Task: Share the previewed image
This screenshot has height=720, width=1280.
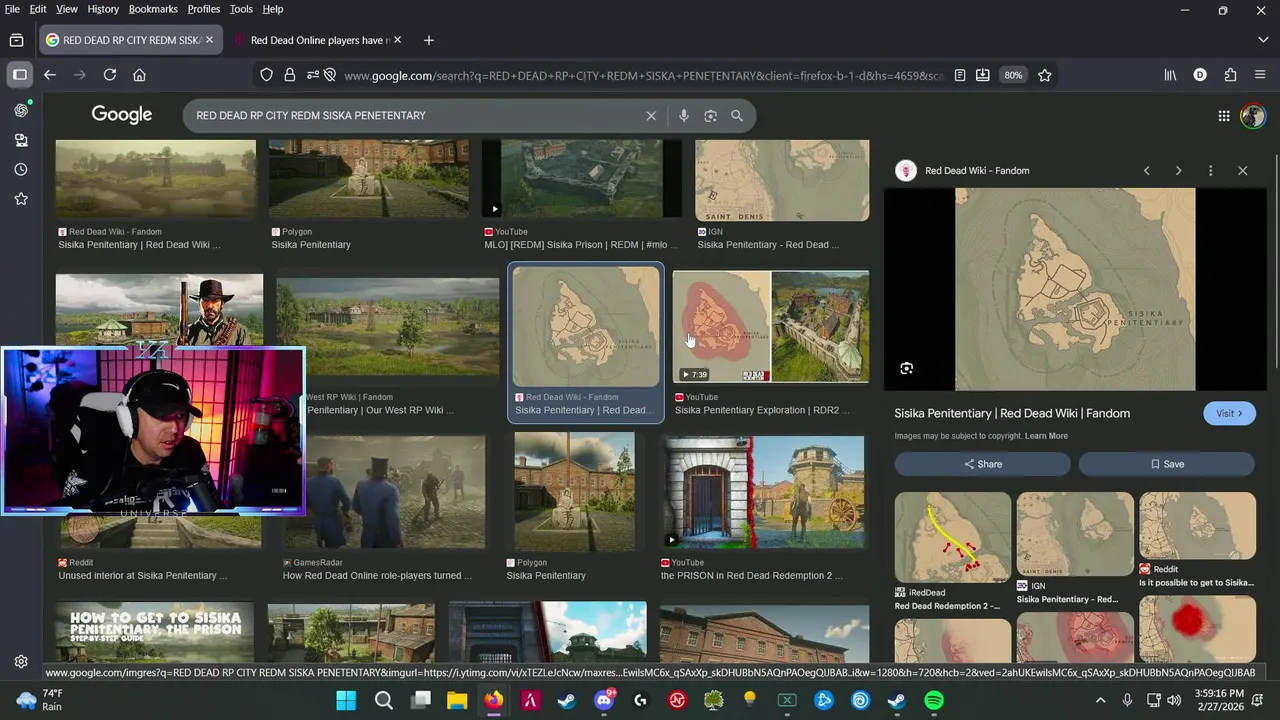Action: pos(982,464)
